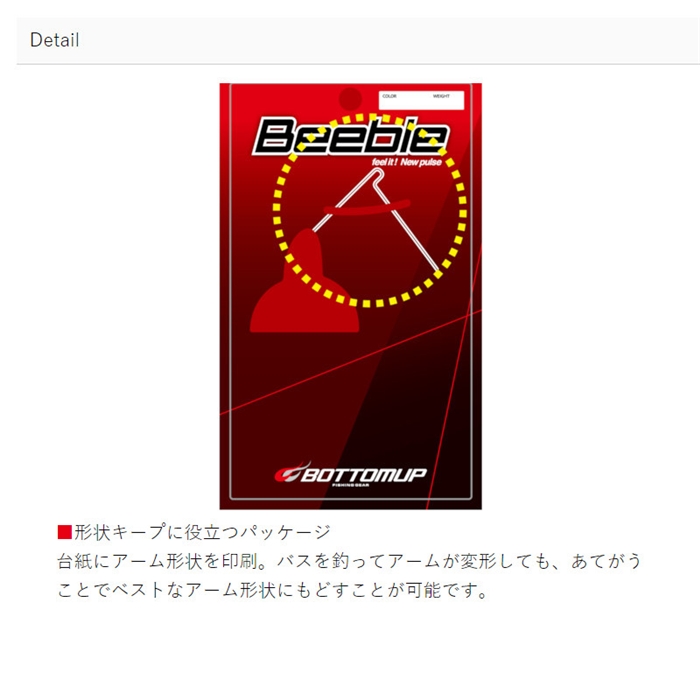Click the text line ending 可能です
The height and width of the screenshot is (700, 700).
point(272,590)
